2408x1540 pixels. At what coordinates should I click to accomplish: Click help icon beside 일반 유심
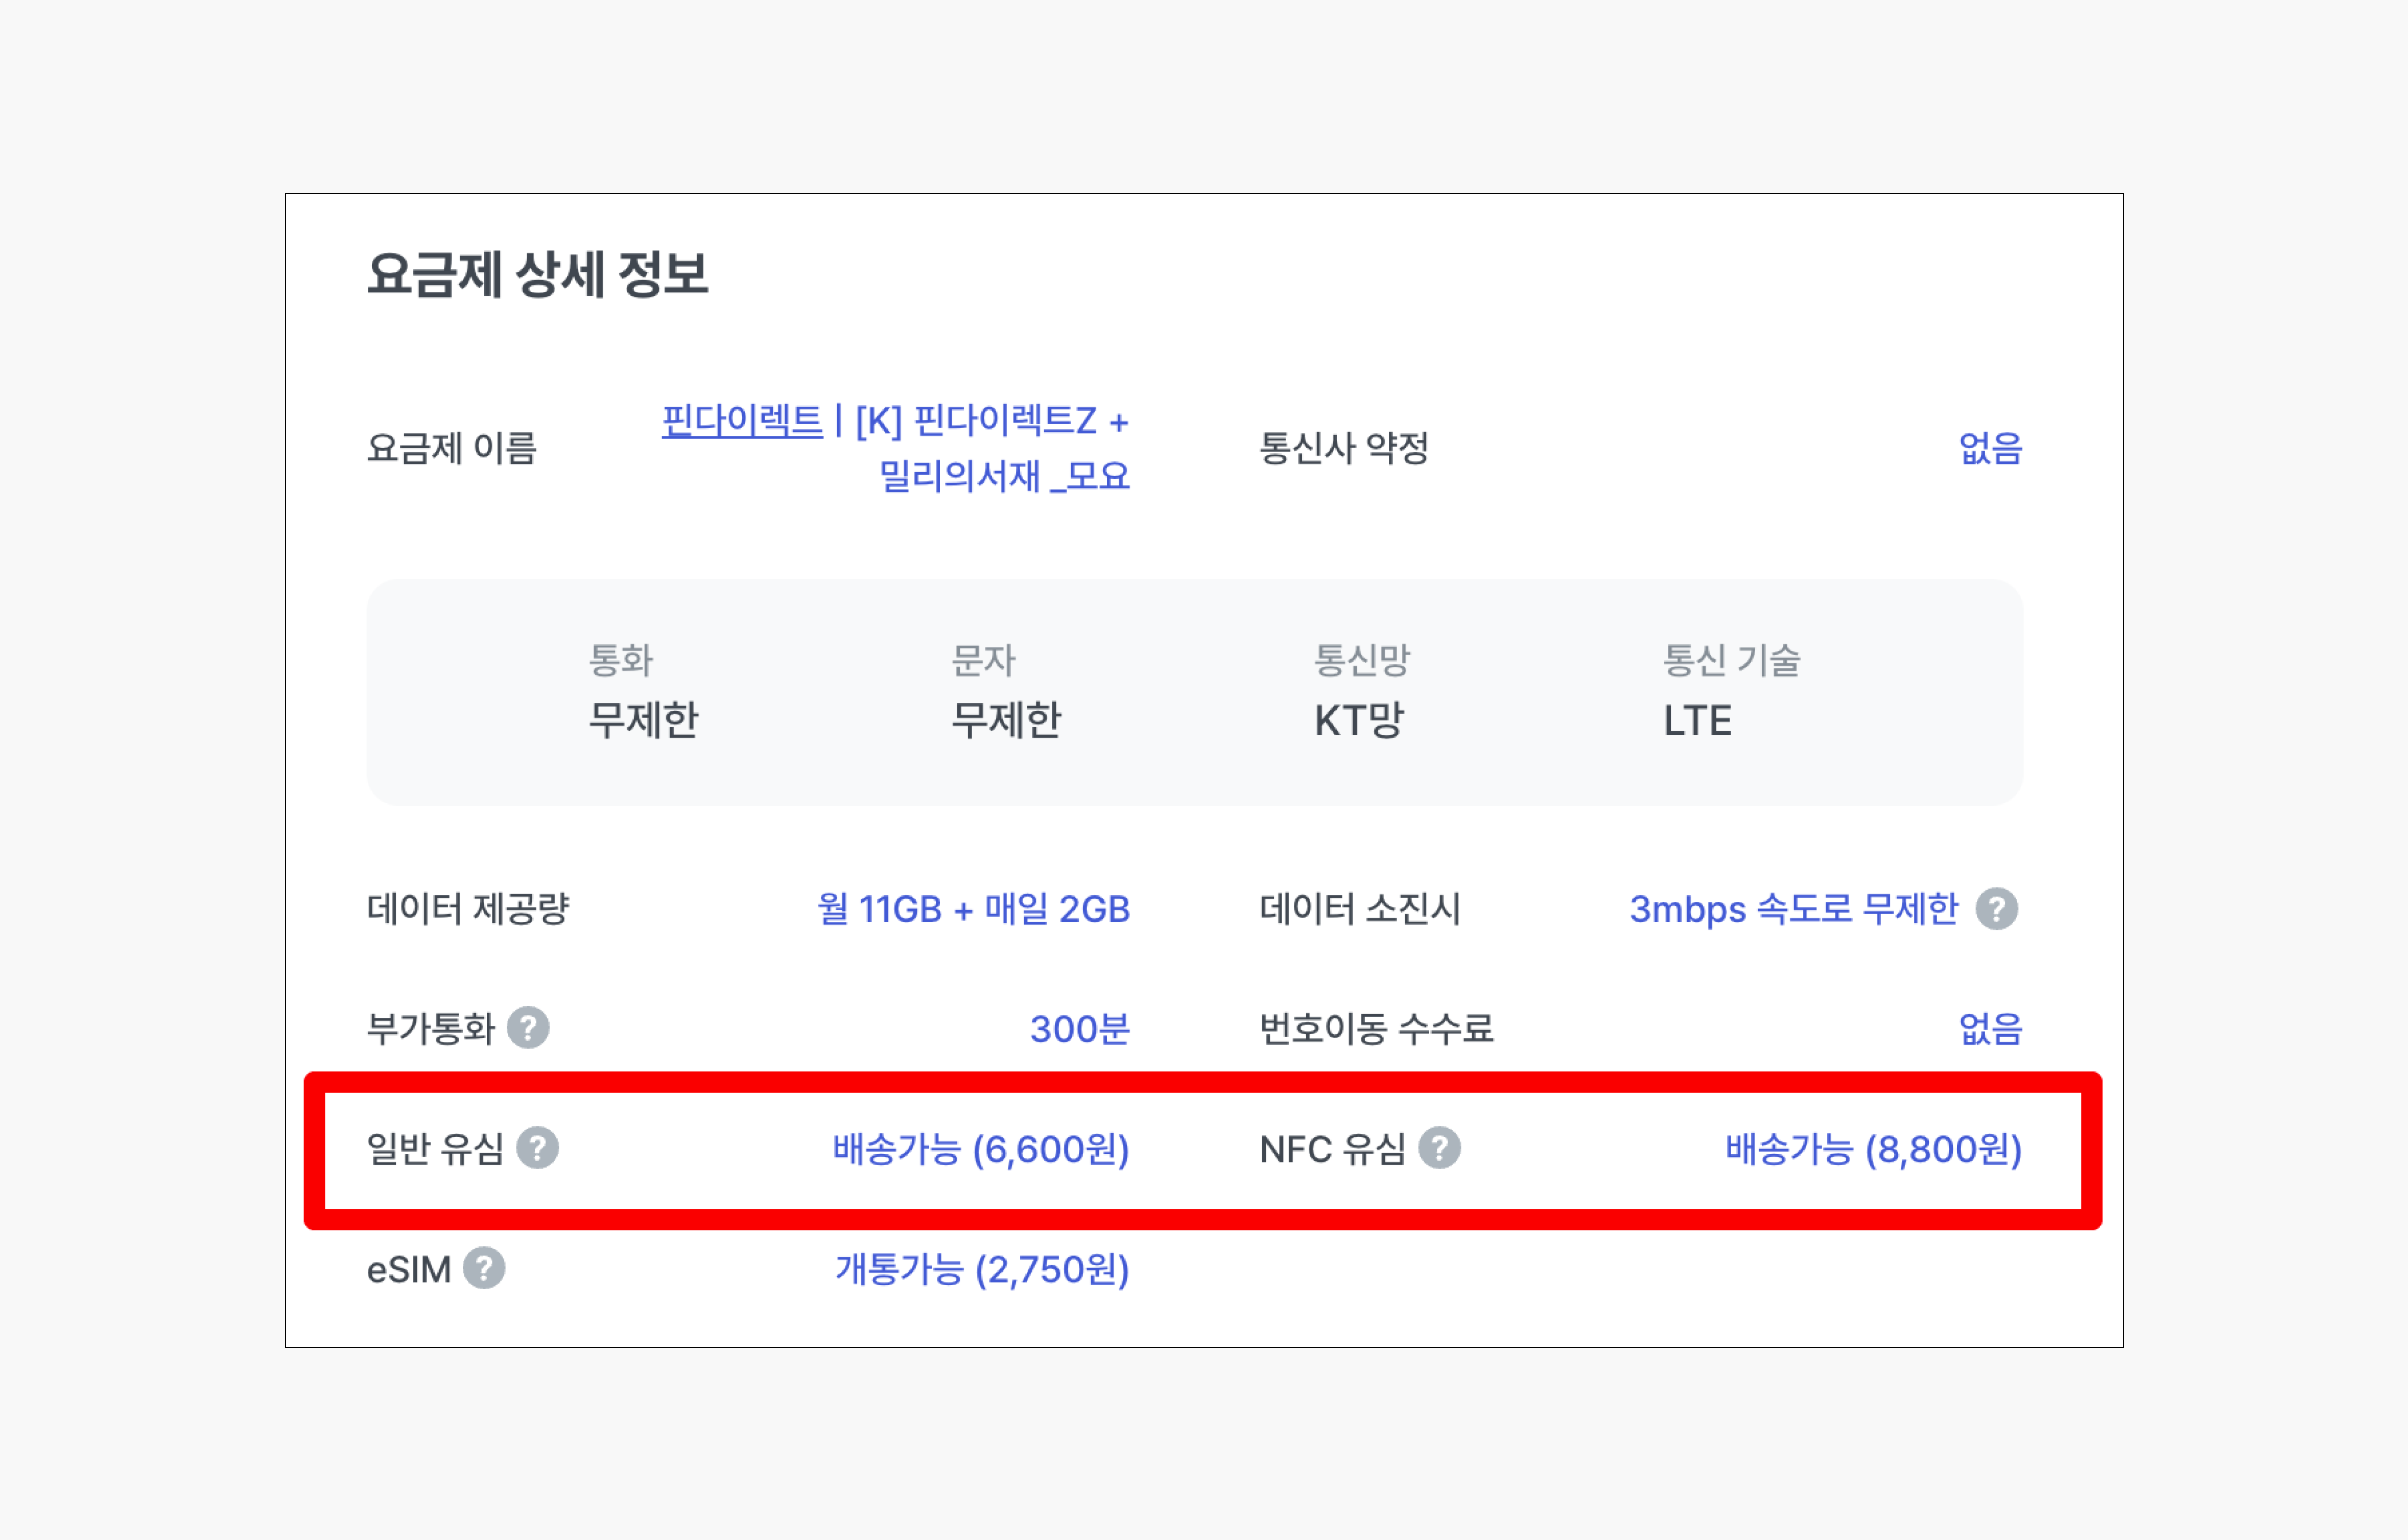[537, 1148]
